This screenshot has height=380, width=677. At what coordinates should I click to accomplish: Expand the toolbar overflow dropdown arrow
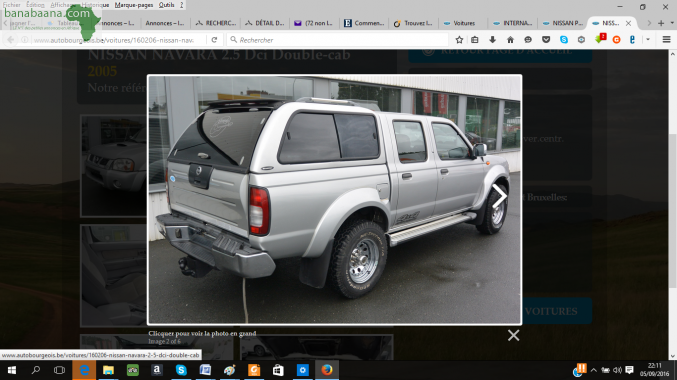648,40
